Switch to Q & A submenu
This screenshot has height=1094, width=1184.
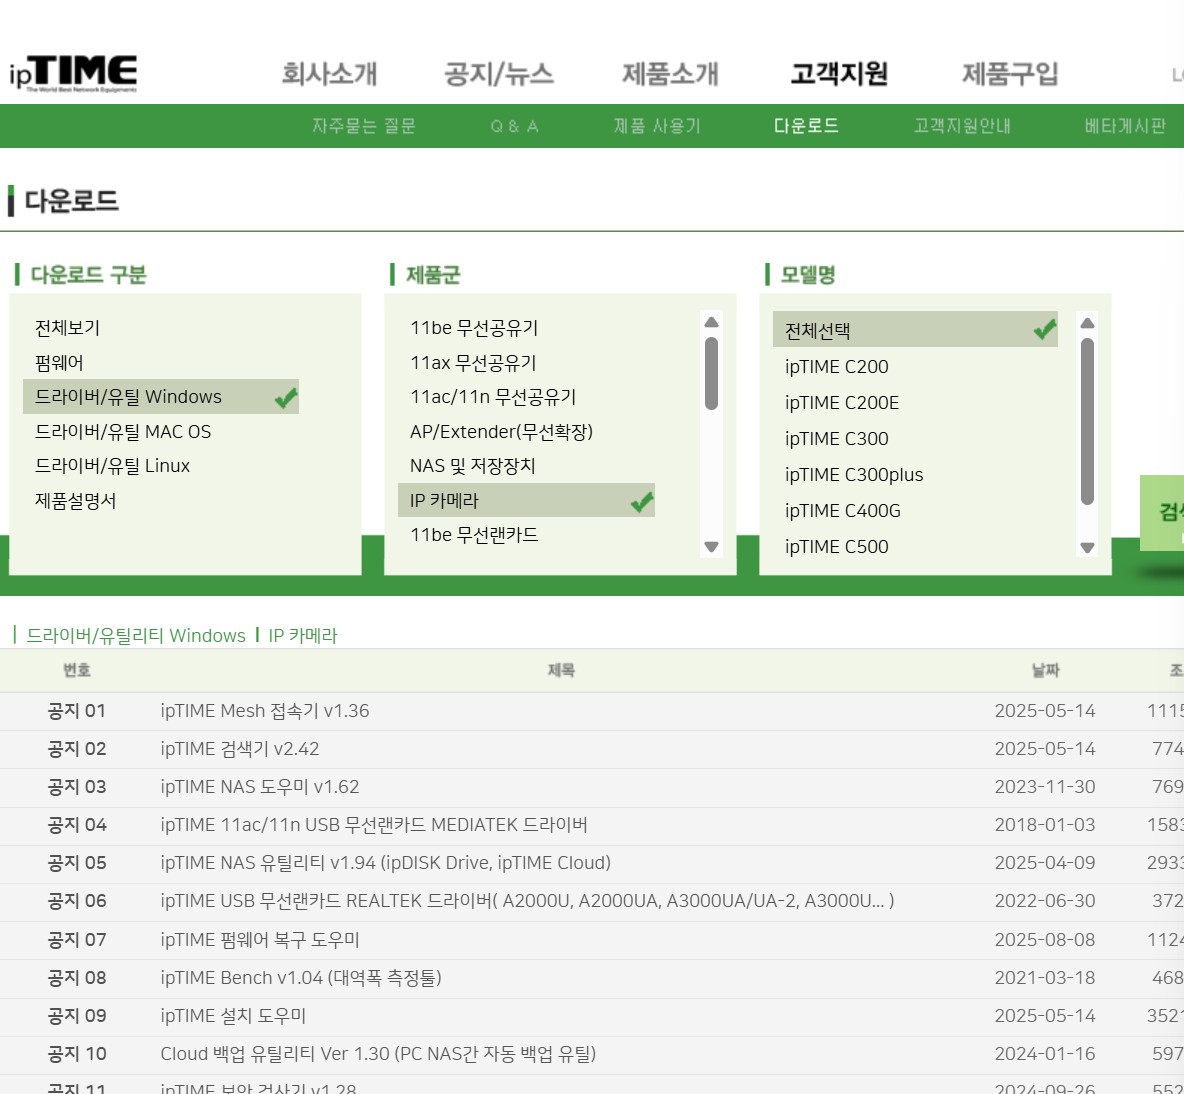click(x=514, y=126)
